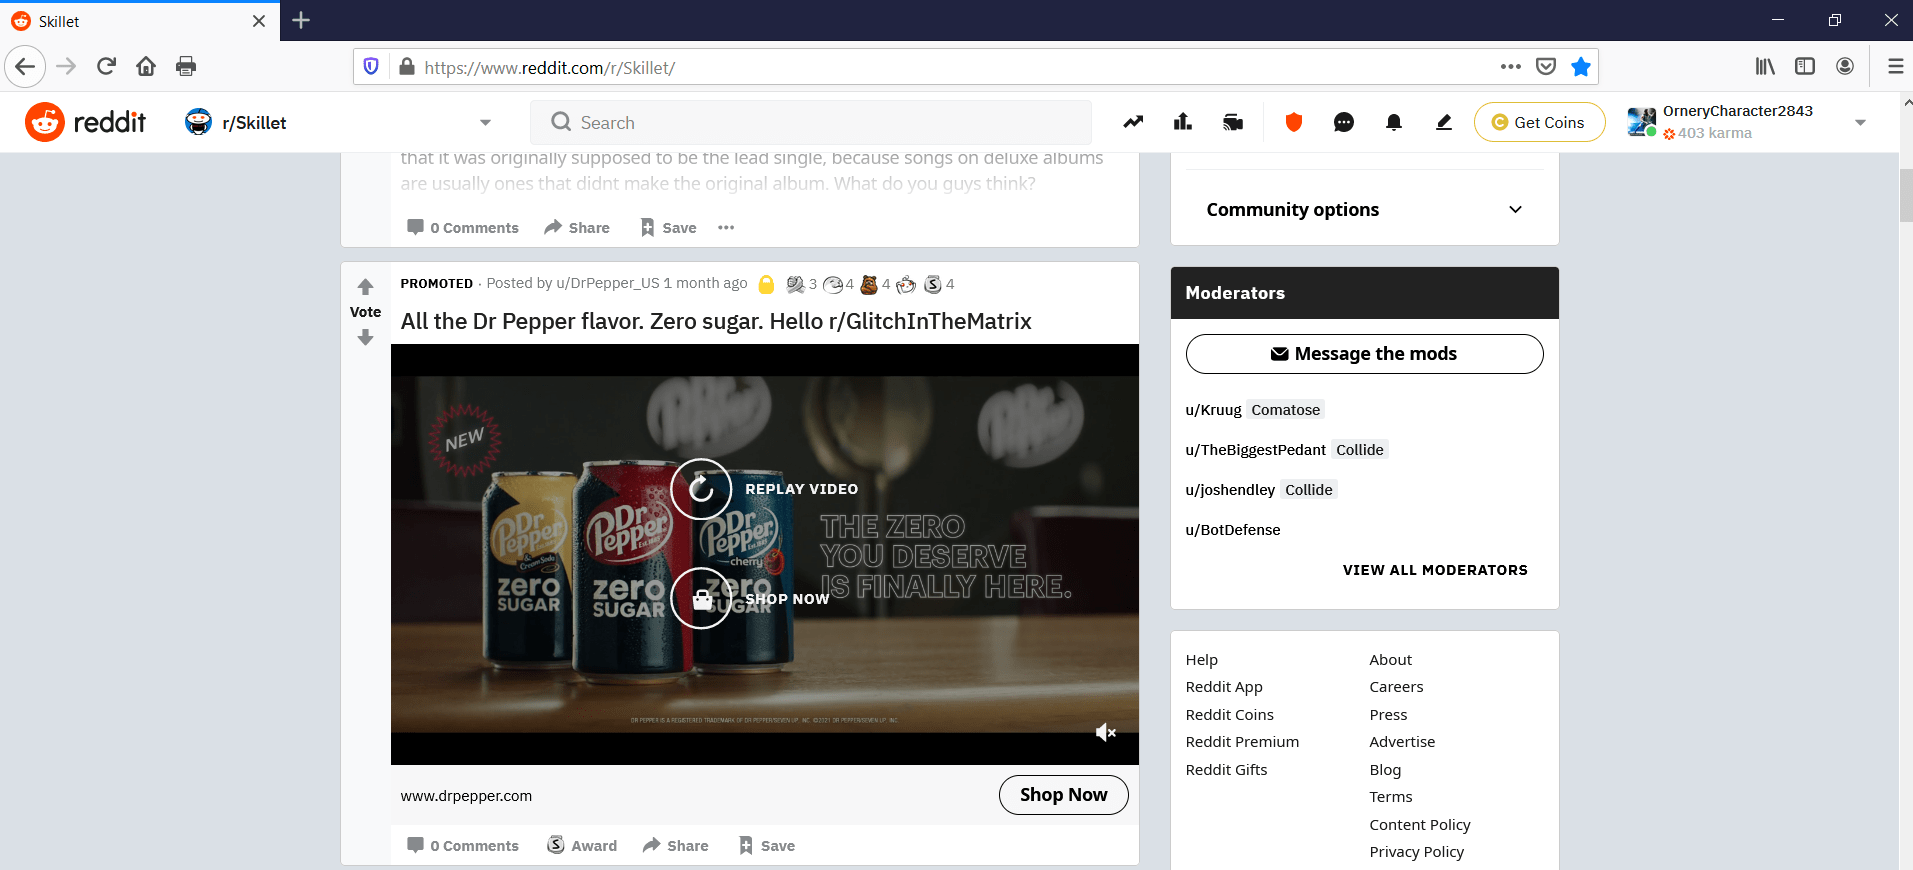Open page actions three-dot menu in address bar

pos(1510,67)
